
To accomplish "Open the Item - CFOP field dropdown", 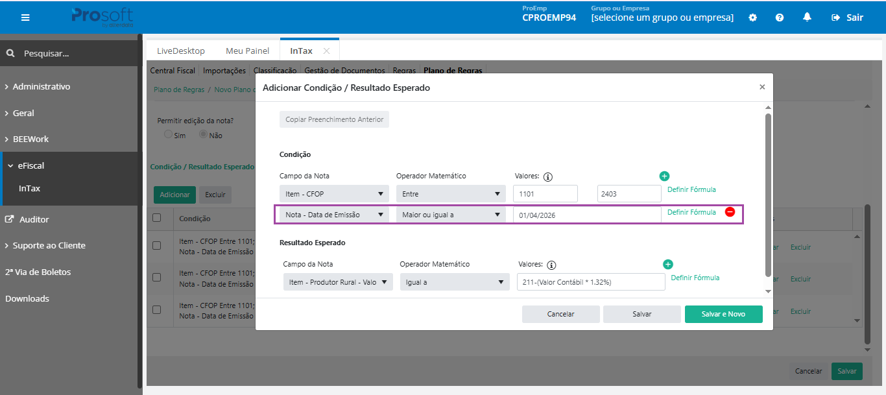I will click(x=334, y=194).
